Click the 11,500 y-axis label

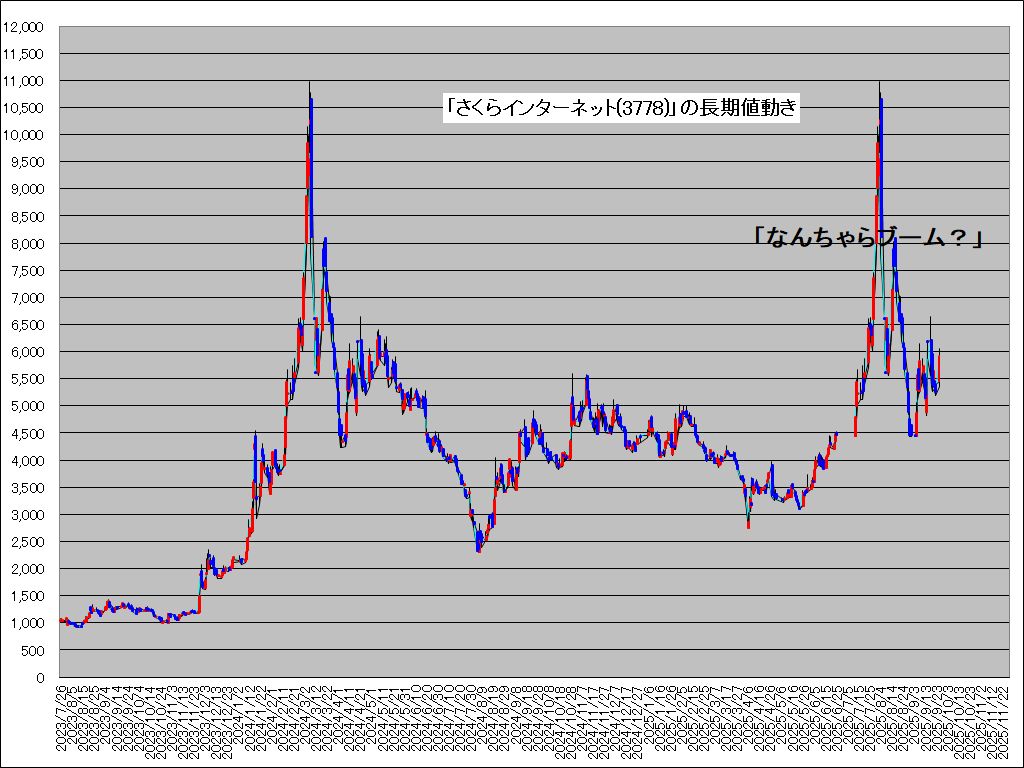pos(23,54)
